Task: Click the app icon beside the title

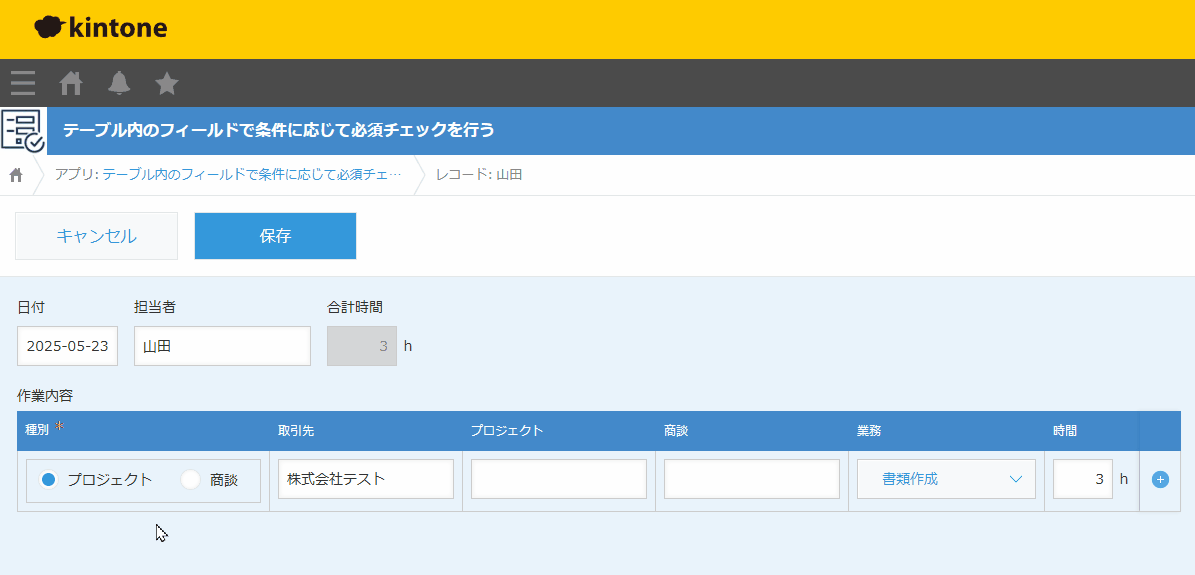Action: point(23,131)
